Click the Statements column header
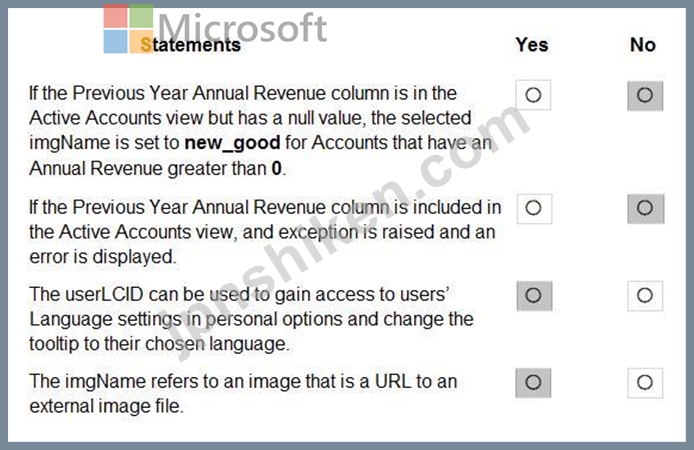Viewport: 694px width, 450px height. click(x=190, y=45)
